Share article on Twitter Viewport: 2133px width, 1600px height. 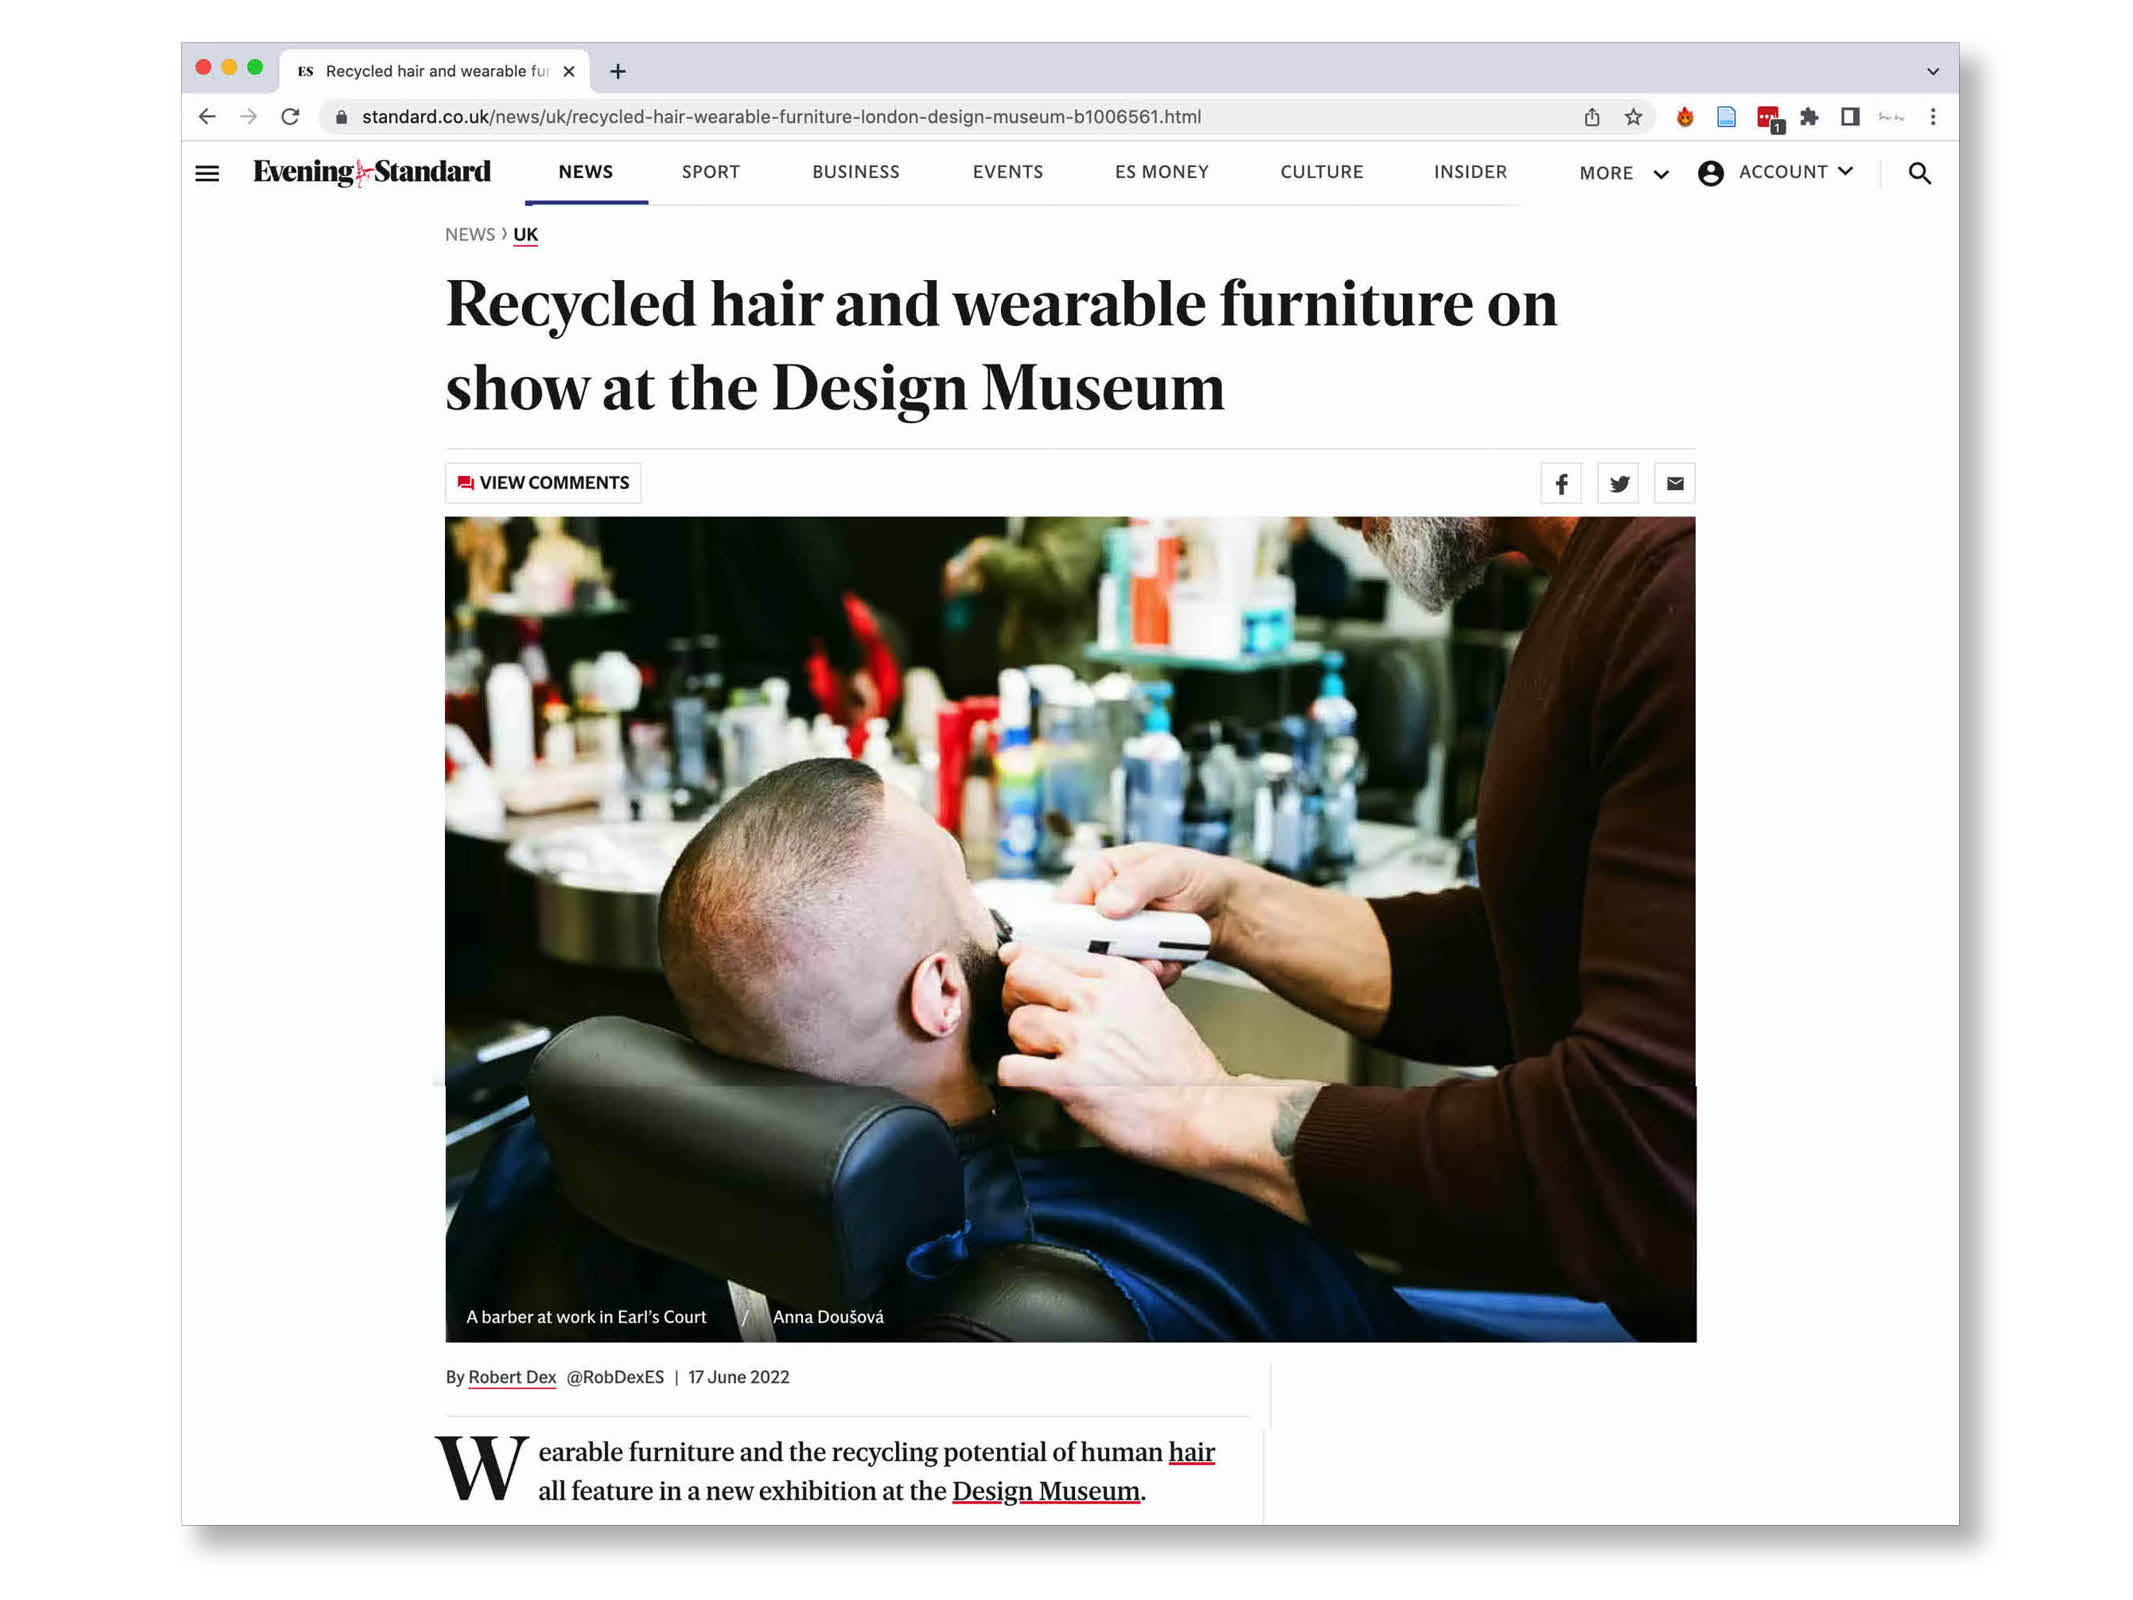click(x=1617, y=484)
